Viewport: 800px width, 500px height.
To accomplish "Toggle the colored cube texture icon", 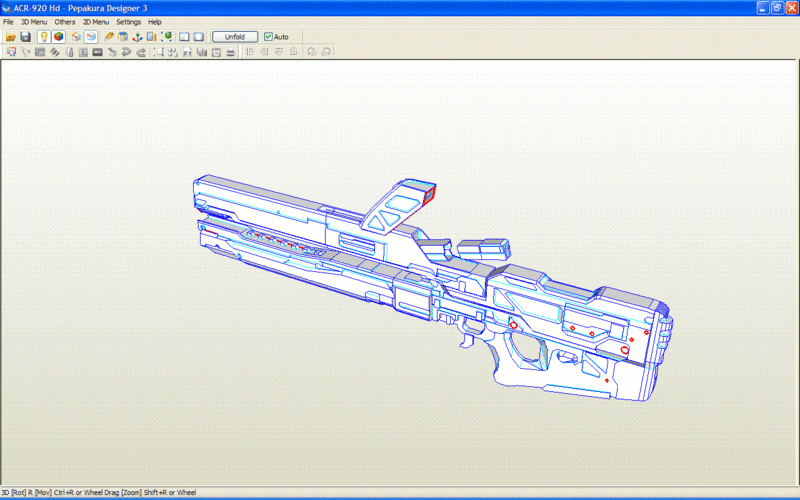I will point(59,37).
